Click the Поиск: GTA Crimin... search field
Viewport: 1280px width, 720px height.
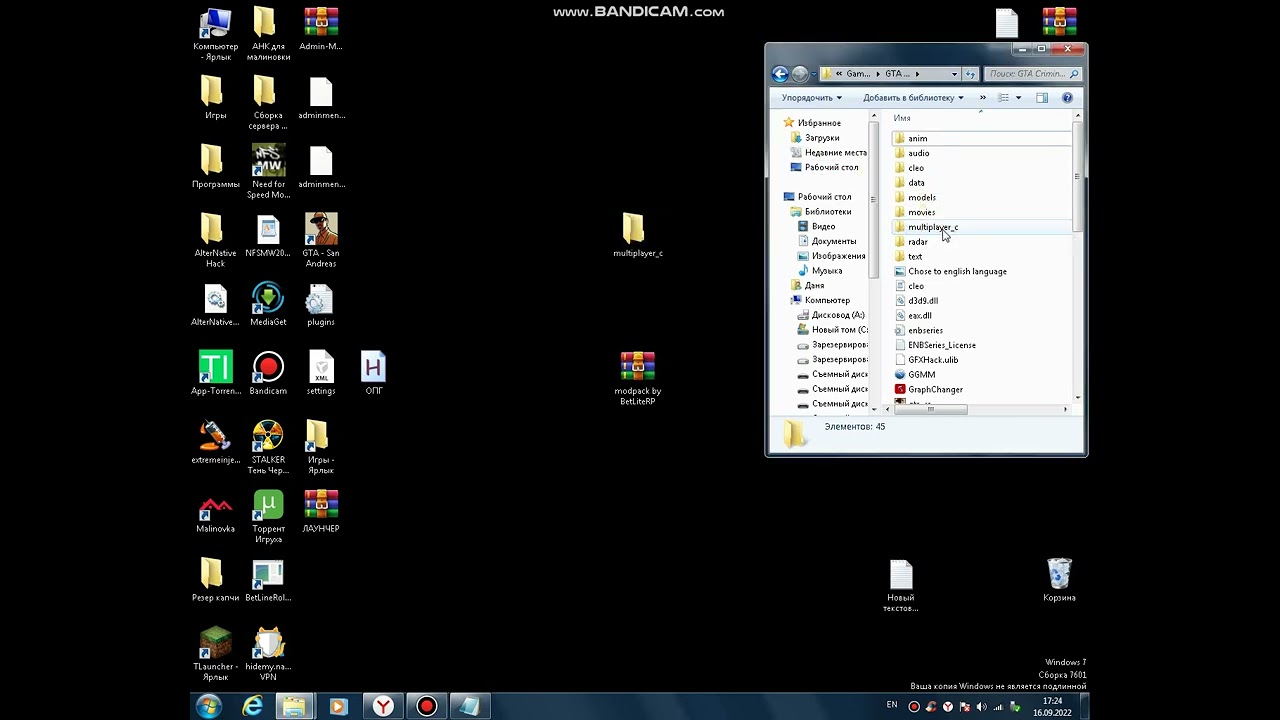click(1034, 74)
